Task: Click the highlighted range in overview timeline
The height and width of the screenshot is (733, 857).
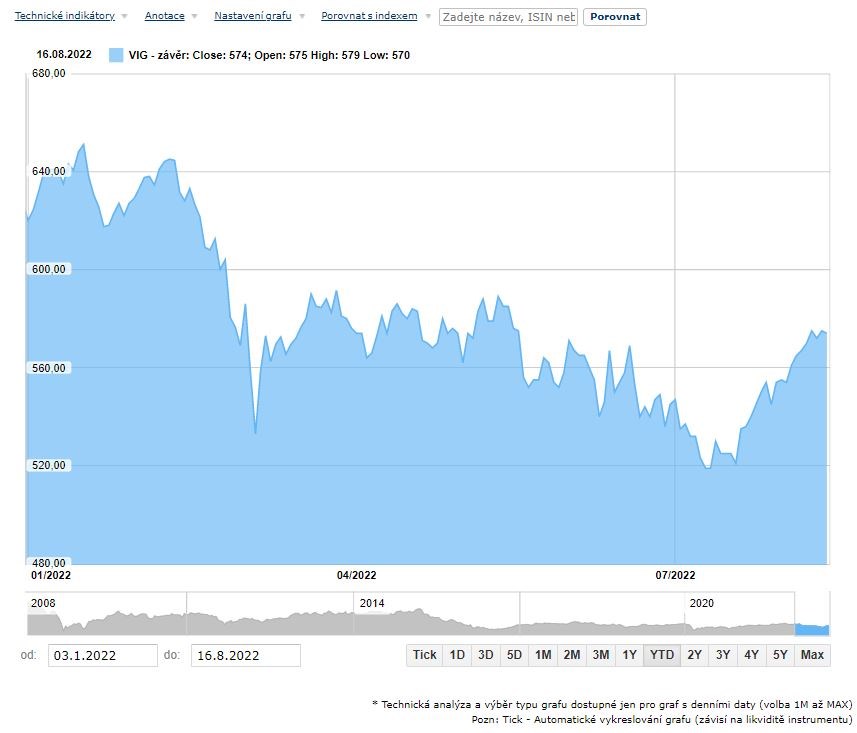Action: pyautogui.click(x=812, y=628)
